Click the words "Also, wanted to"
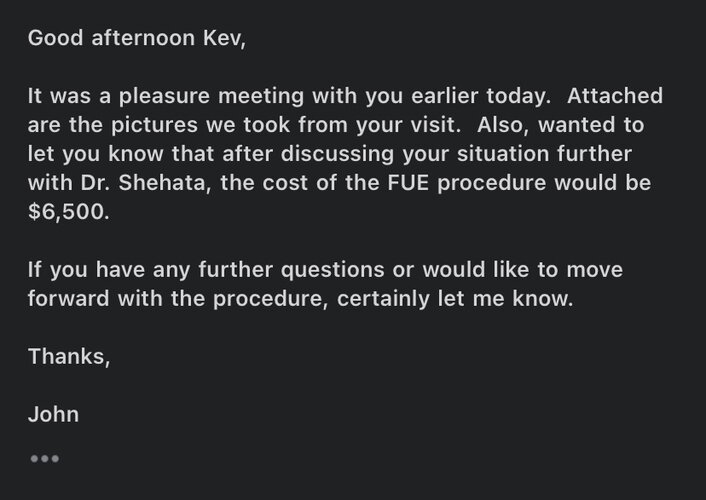 [x=561, y=125]
